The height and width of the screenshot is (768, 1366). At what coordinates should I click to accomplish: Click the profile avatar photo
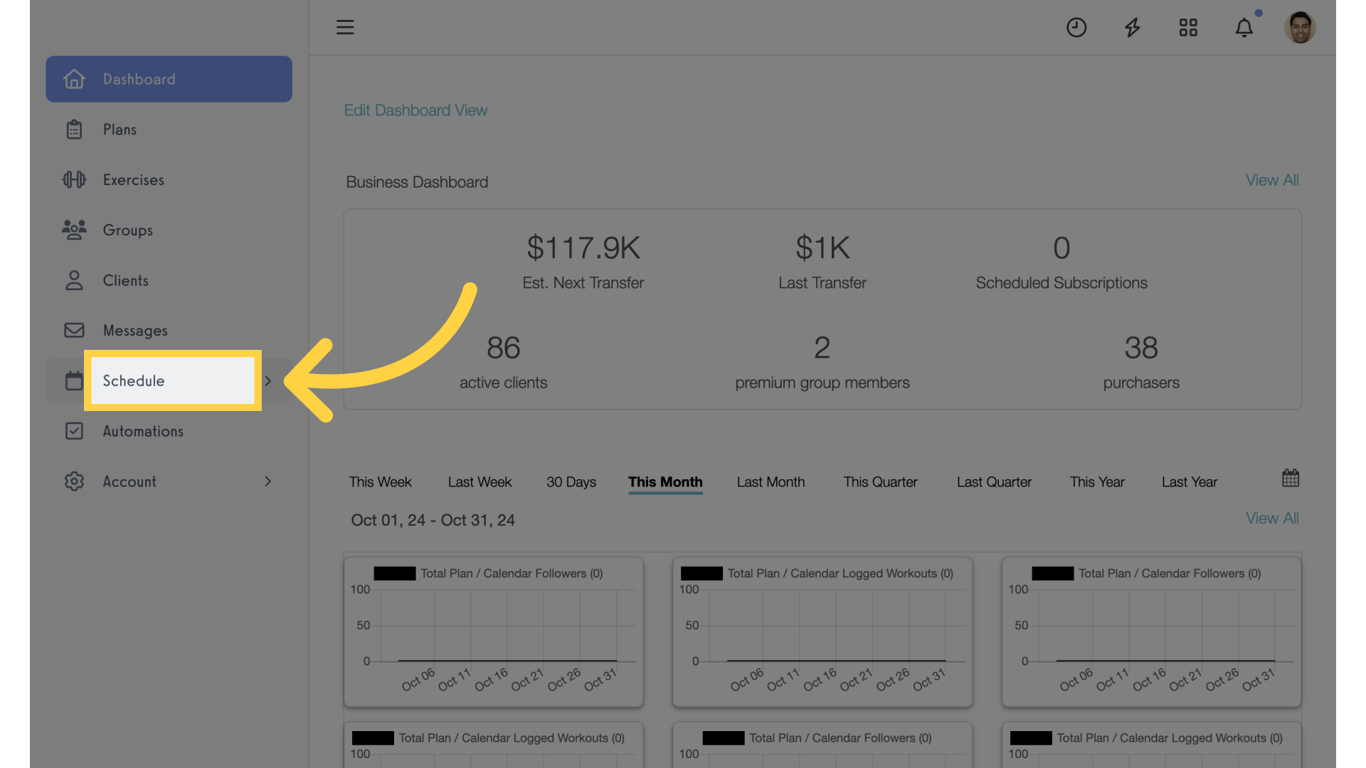1300,27
